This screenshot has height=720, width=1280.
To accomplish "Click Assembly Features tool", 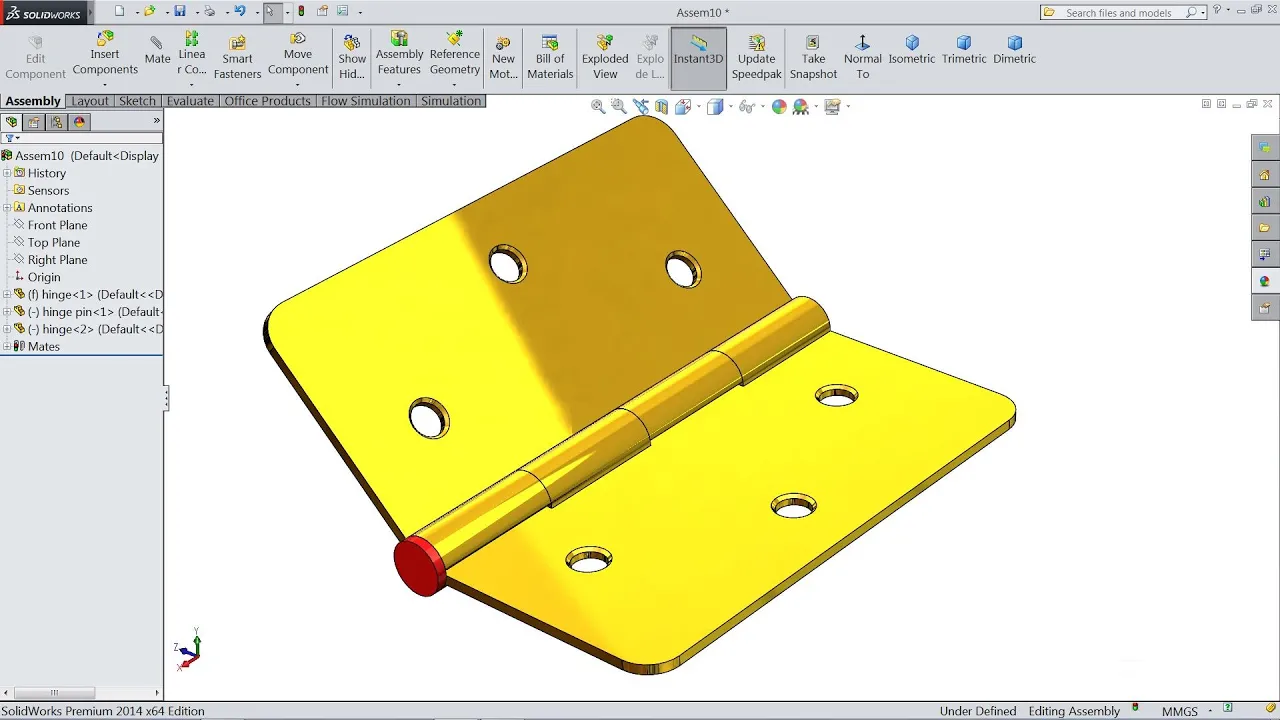I will point(399,53).
